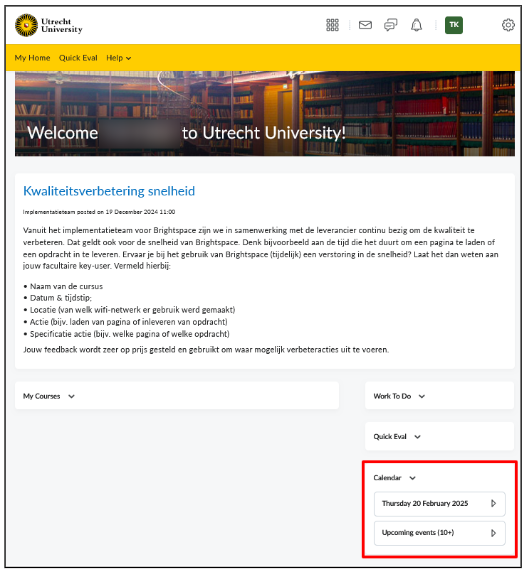
Task: Open subscription alerts chat bubbles icon
Action: 390,25
